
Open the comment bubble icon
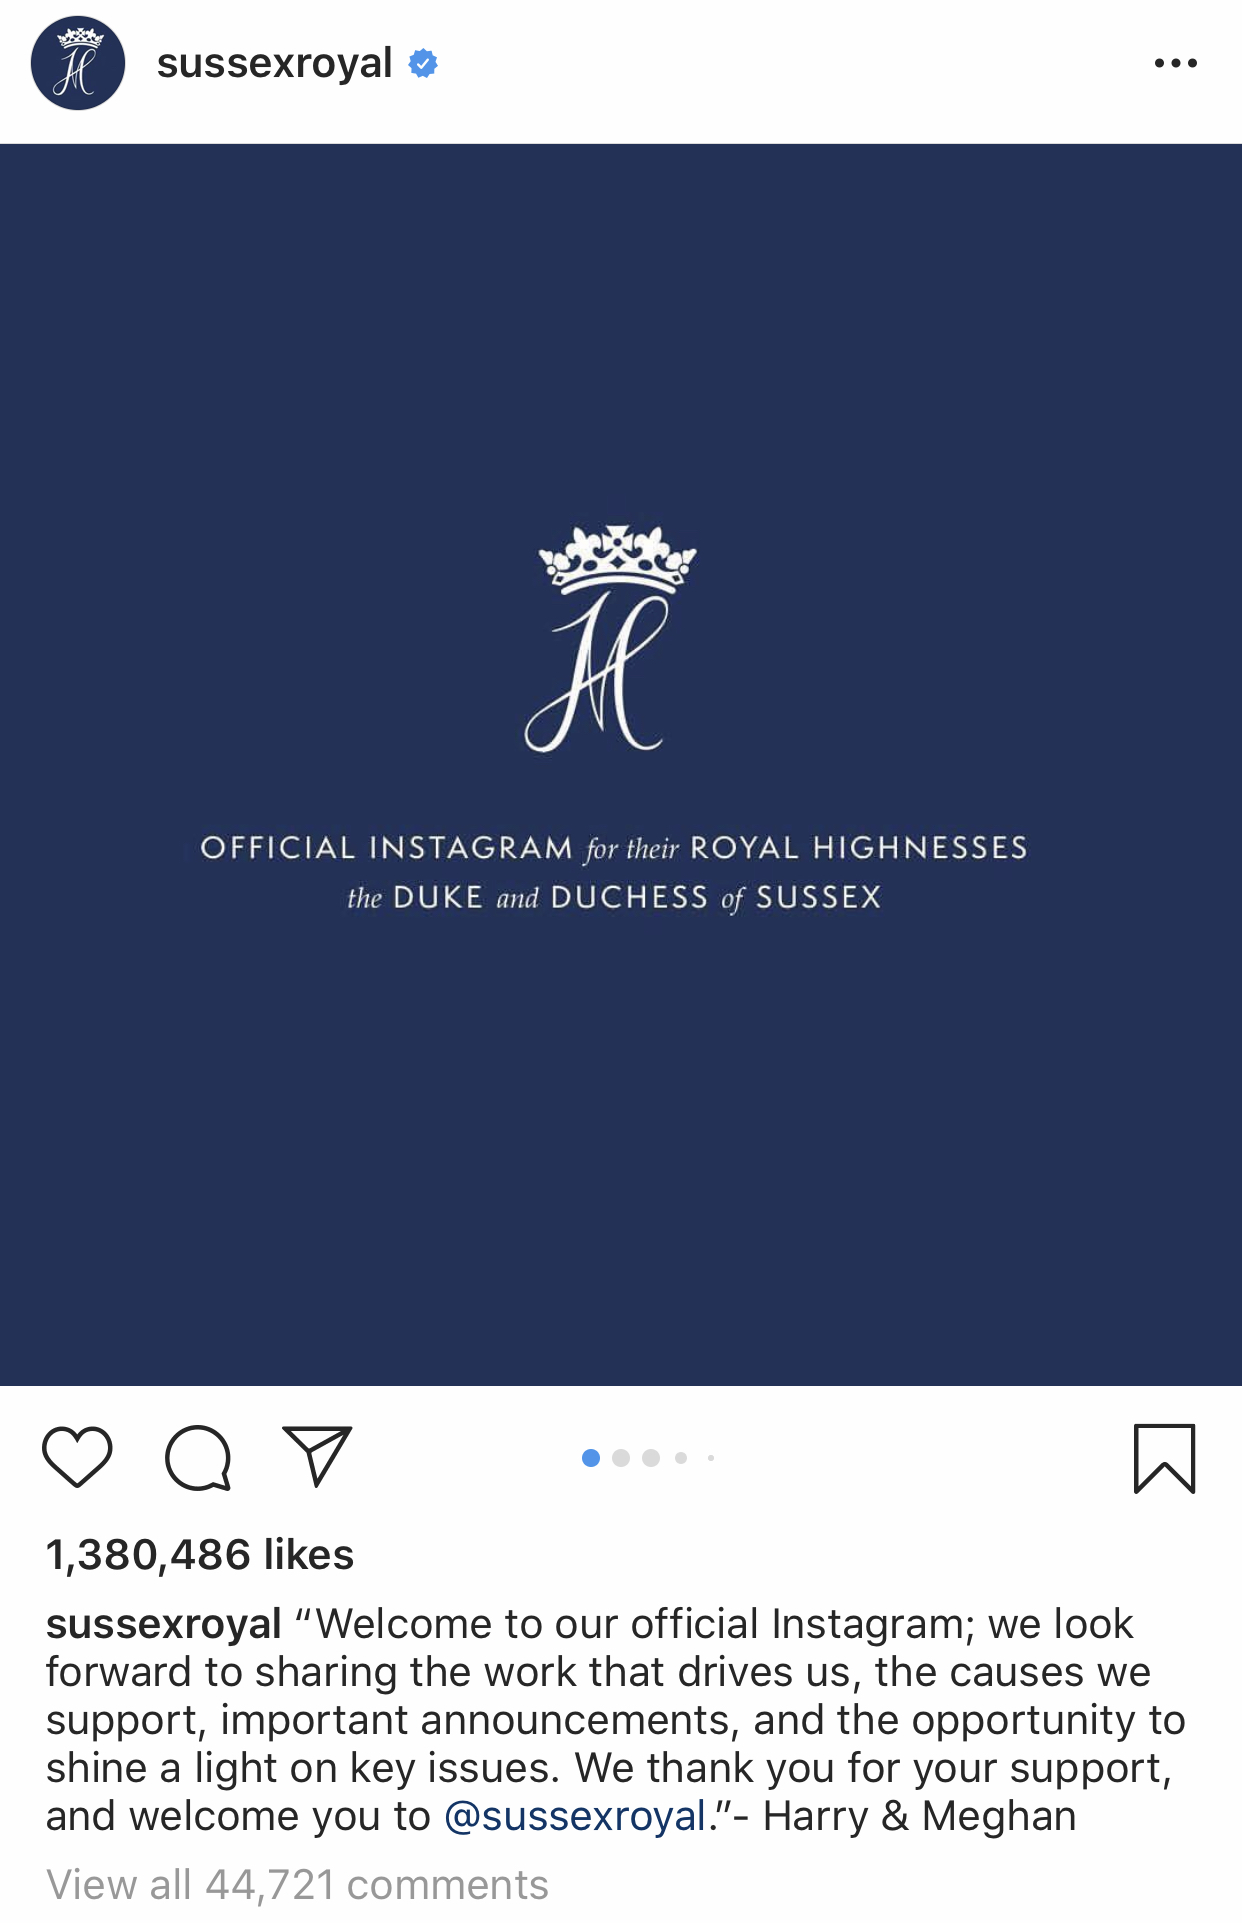(198, 1458)
